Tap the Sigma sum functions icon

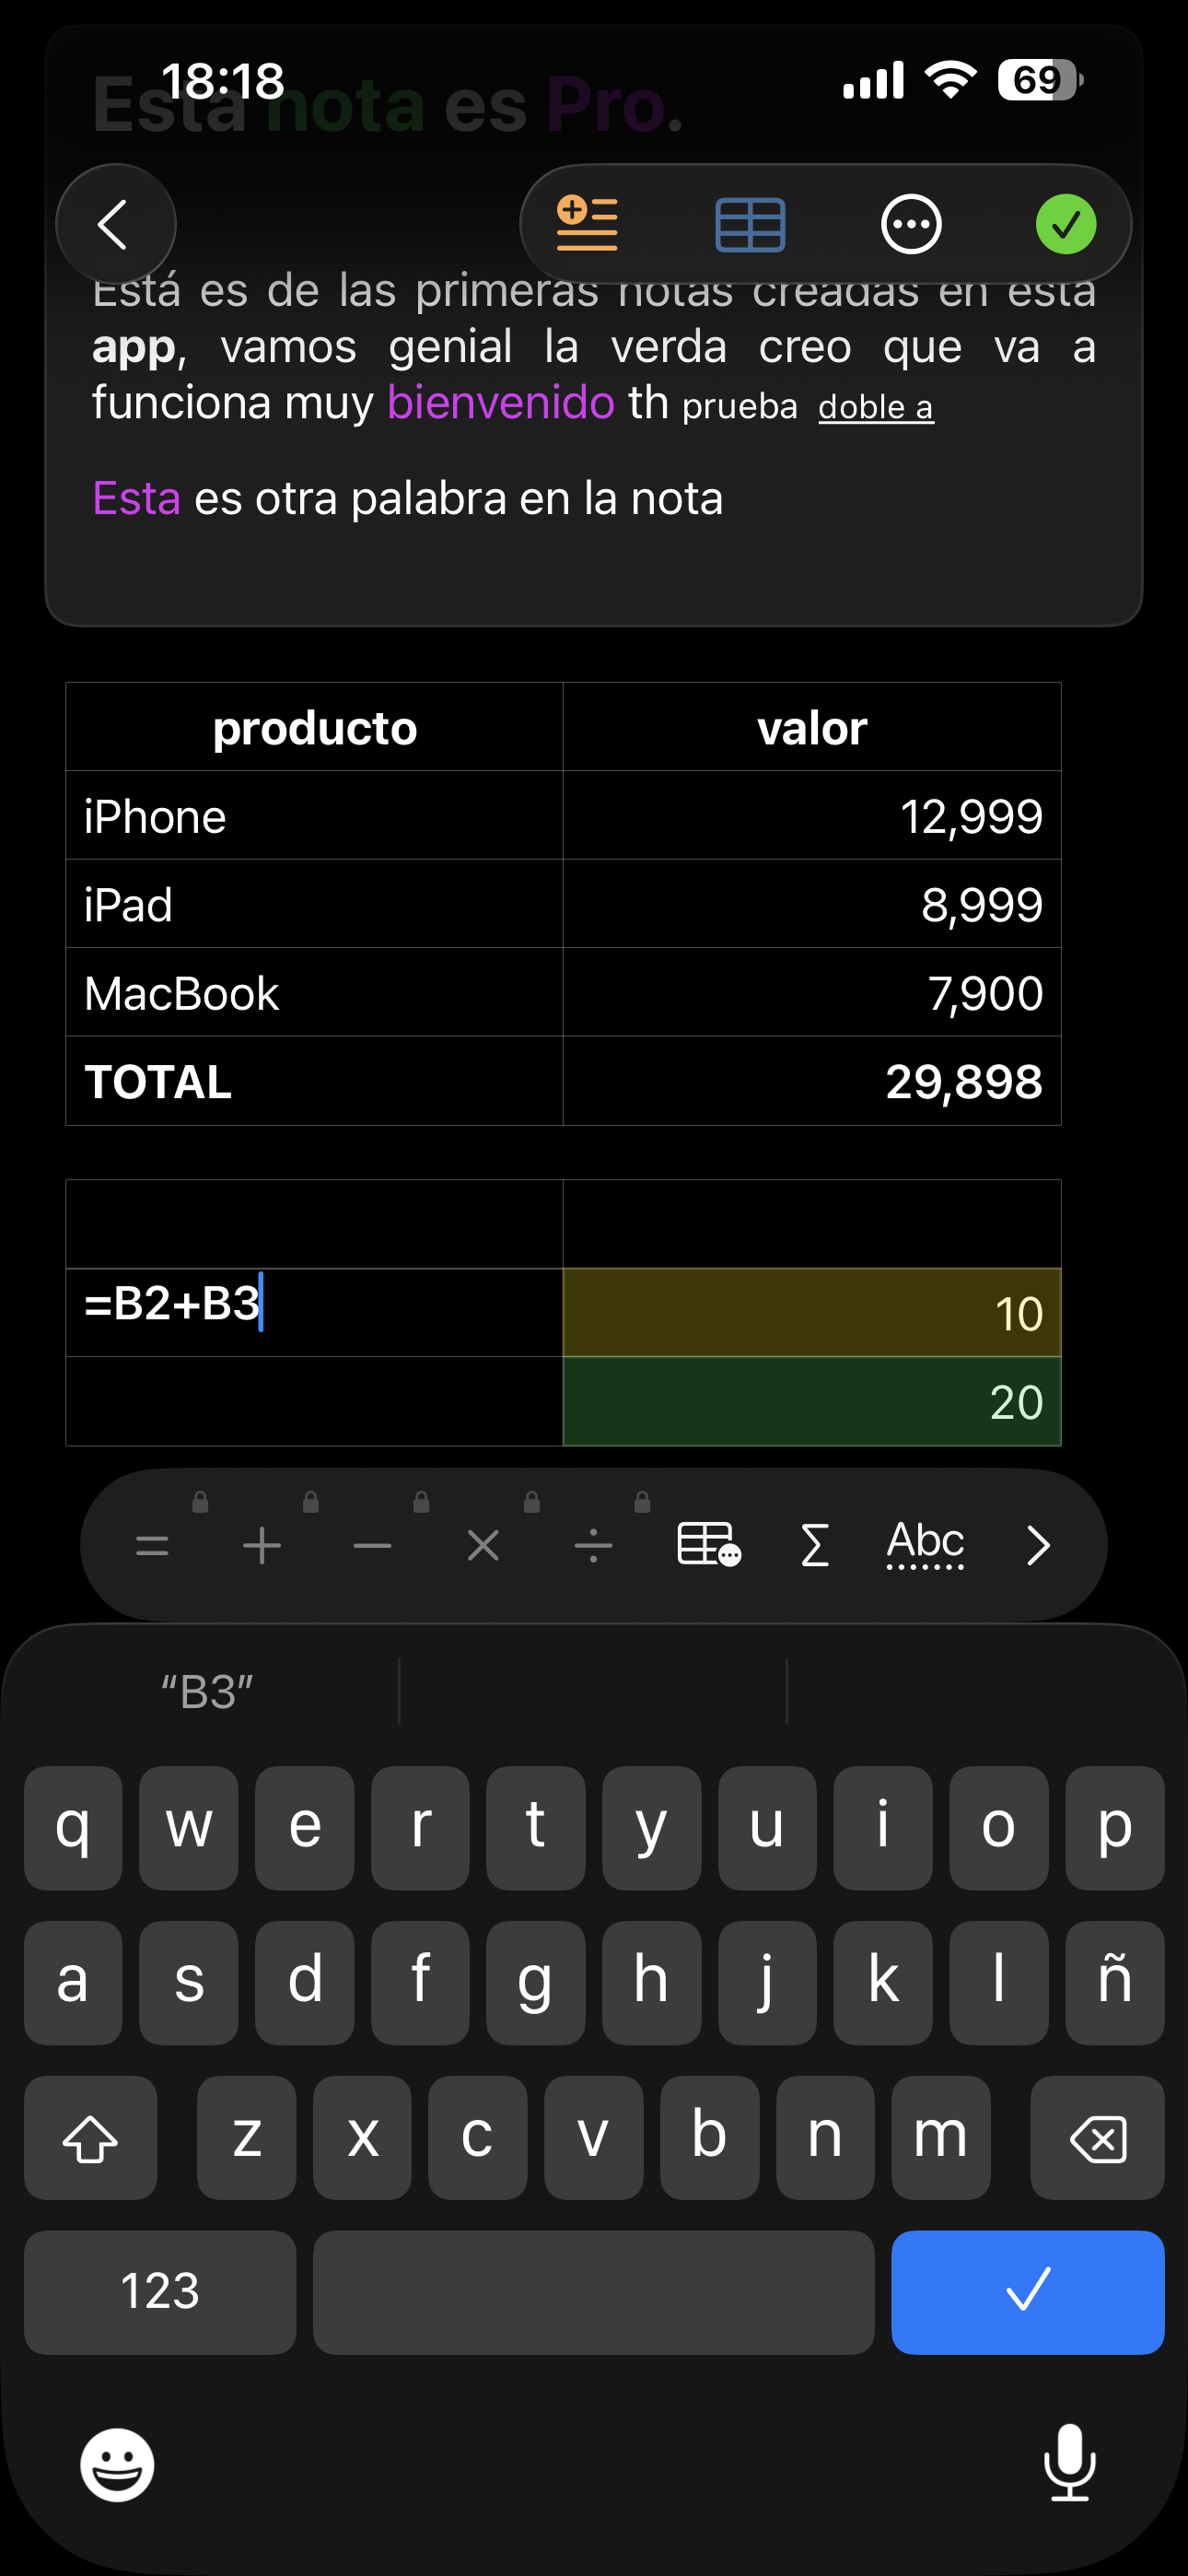(x=815, y=1545)
